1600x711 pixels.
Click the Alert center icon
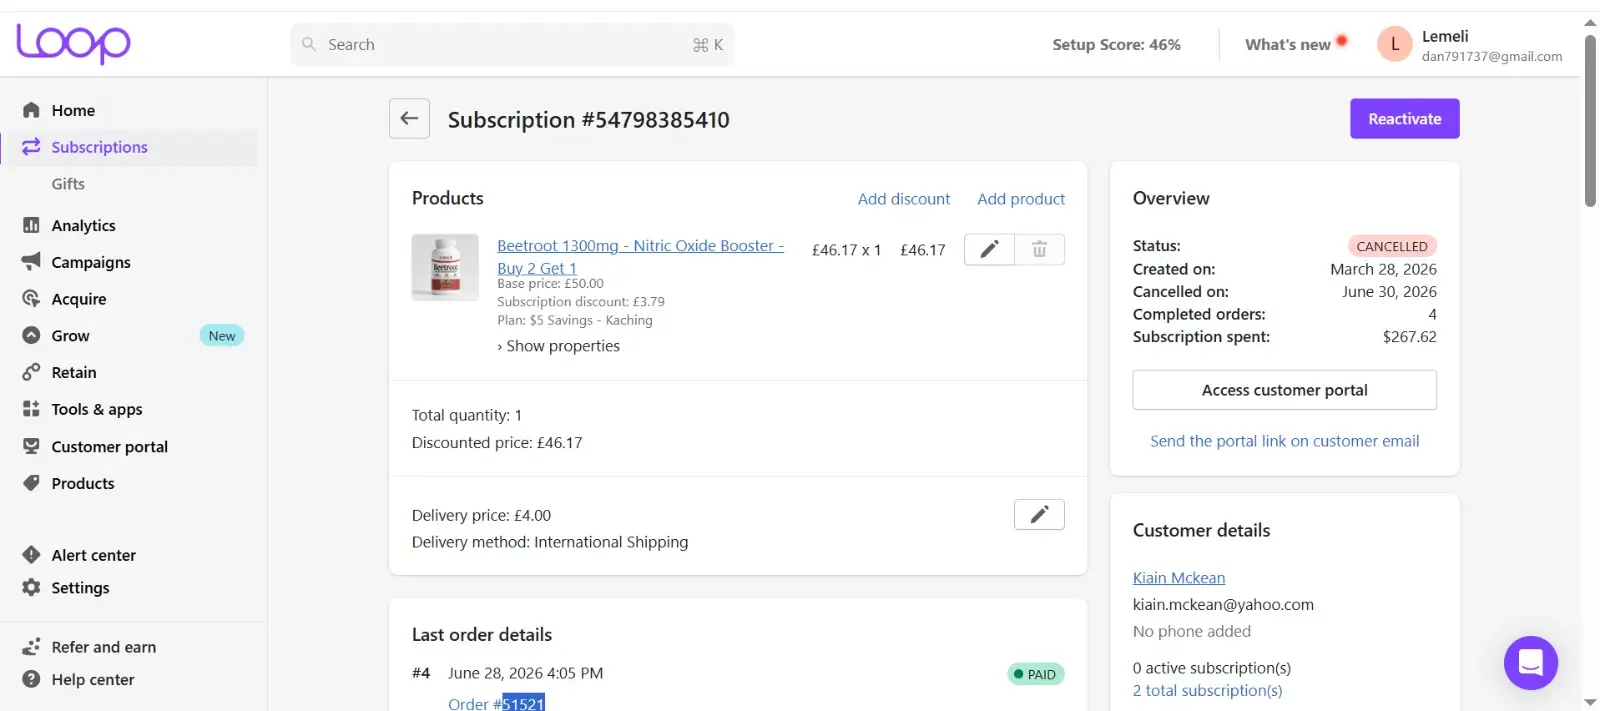pyautogui.click(x=31, y=555)
